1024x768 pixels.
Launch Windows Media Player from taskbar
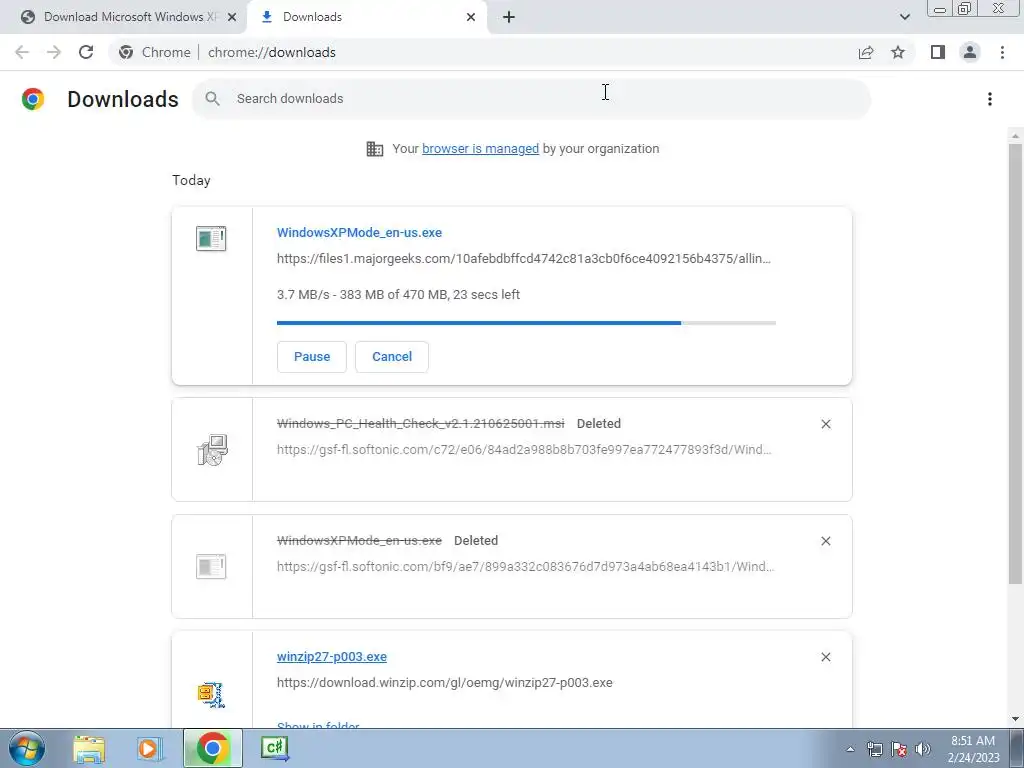(x=149, y=748)
